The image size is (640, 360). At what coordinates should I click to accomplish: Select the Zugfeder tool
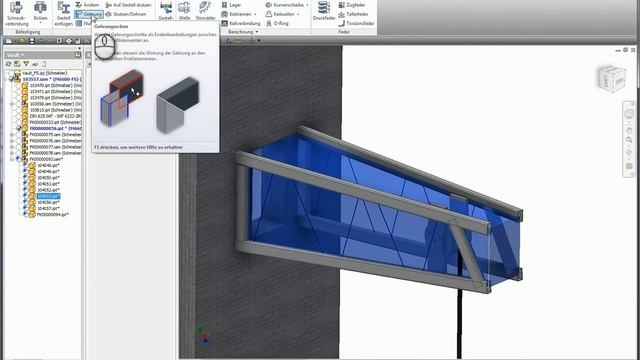click(x=352, y=5)
